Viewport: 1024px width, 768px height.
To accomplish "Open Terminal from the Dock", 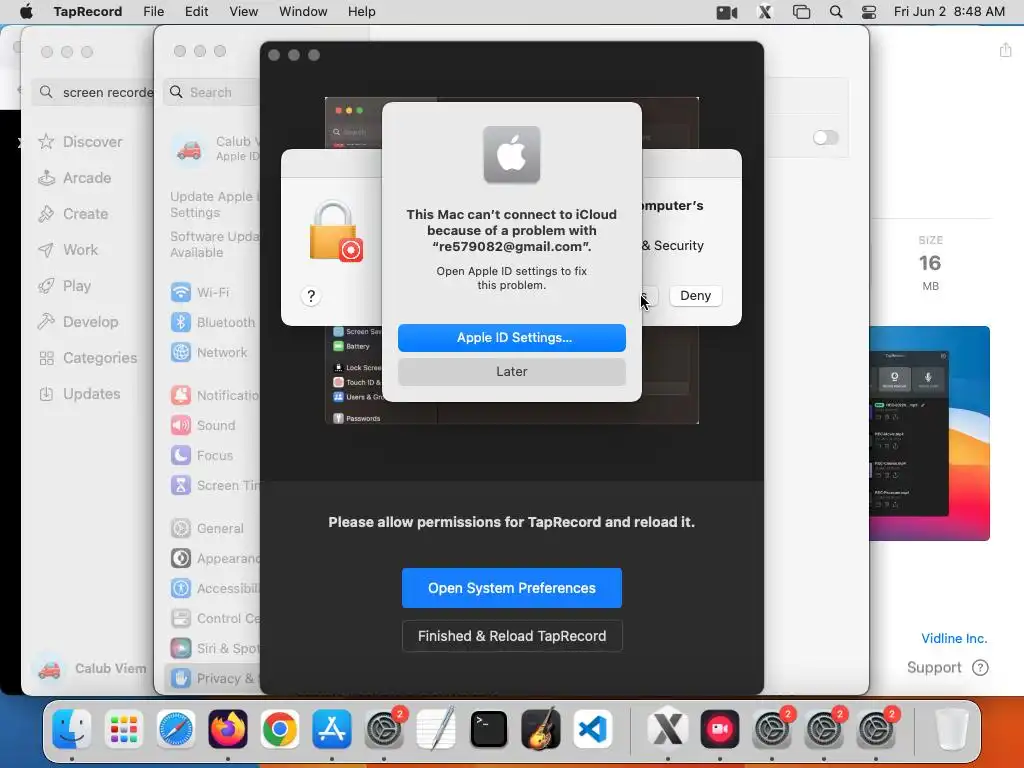I will point(488,729).
